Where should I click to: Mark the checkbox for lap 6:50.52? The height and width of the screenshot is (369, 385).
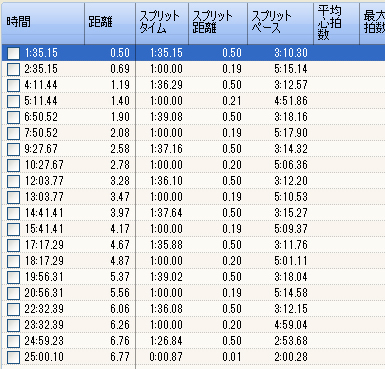point(14,117)
